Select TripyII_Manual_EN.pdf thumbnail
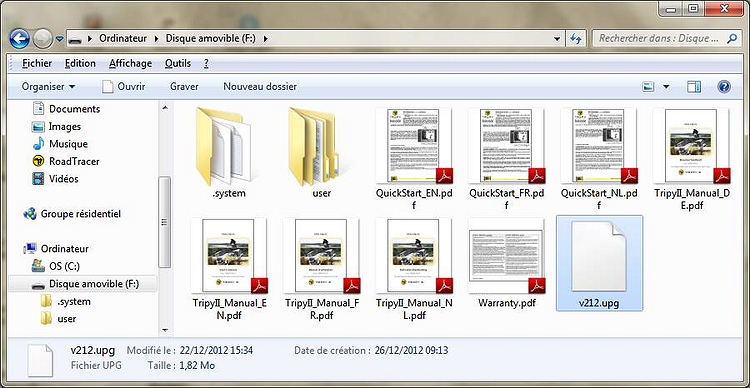750x388 pixels. (x=229, y=256)
